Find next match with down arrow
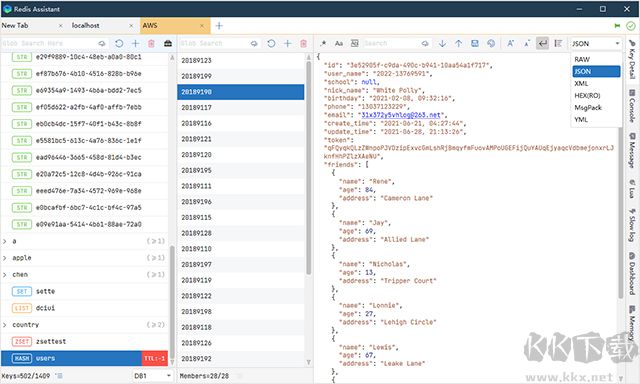640x384 pixels. tap(442, 43)
